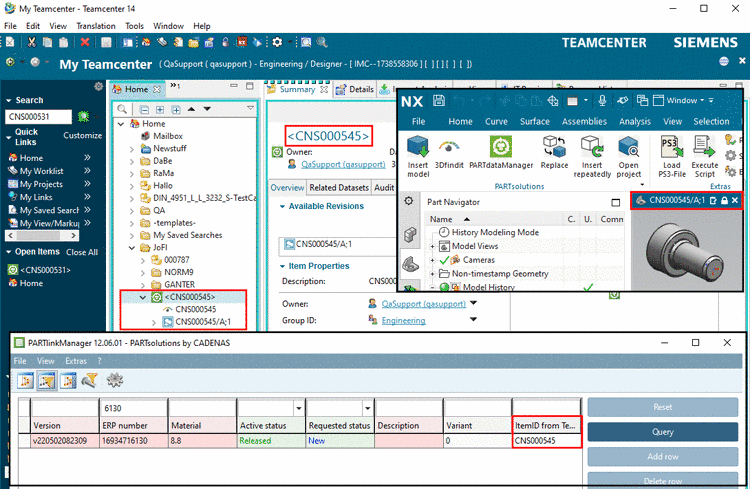Viewport: 750px width, 489px height.
Task: Open the Part Navigator tab icon in NX sidebar
Action: click(410, 264)
